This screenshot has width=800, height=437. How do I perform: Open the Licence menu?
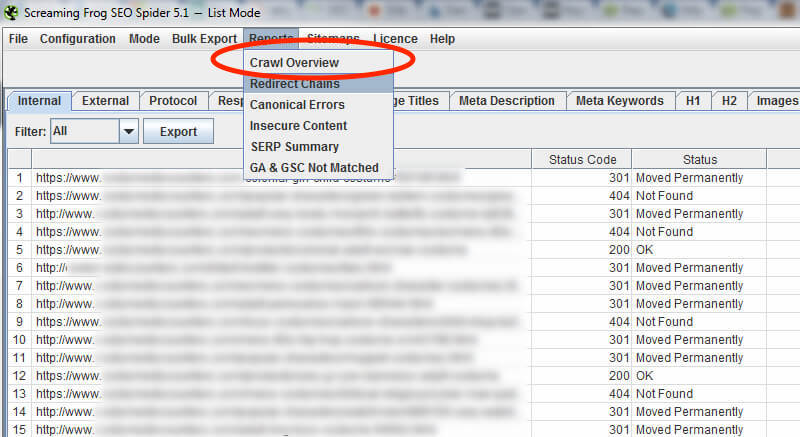[395, 39]
